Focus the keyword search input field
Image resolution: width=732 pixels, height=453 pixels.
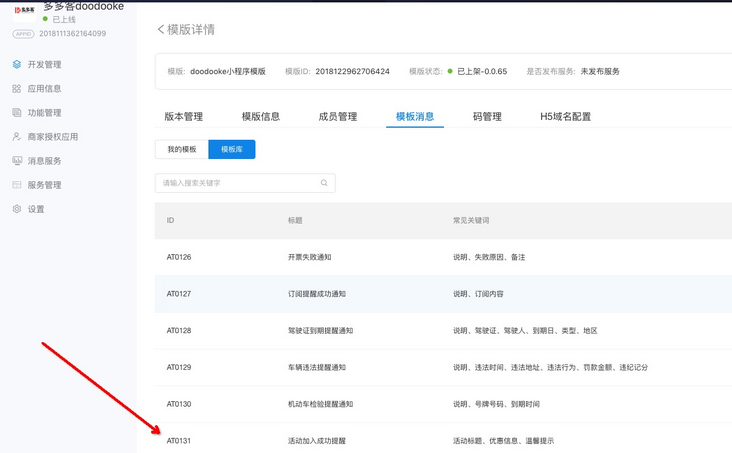pyautogui.click(x=238, y=183)
